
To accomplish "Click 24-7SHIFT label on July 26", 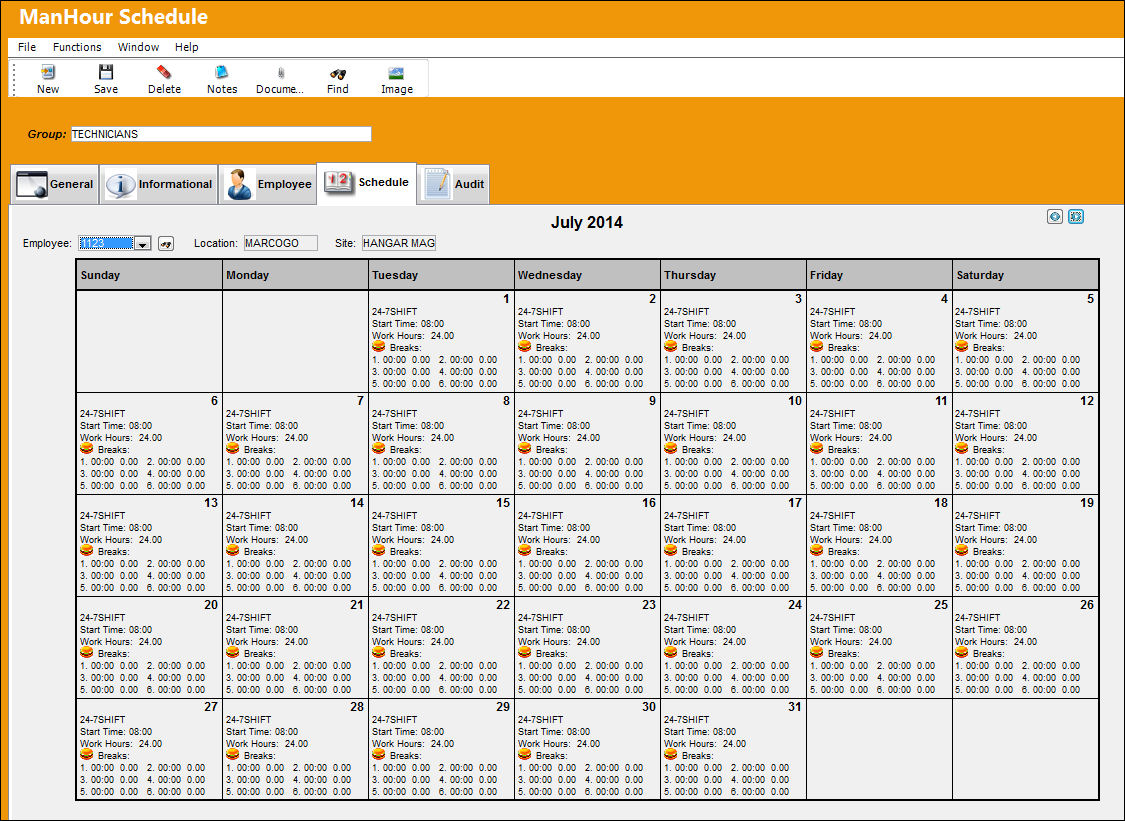I will (977, 617).
